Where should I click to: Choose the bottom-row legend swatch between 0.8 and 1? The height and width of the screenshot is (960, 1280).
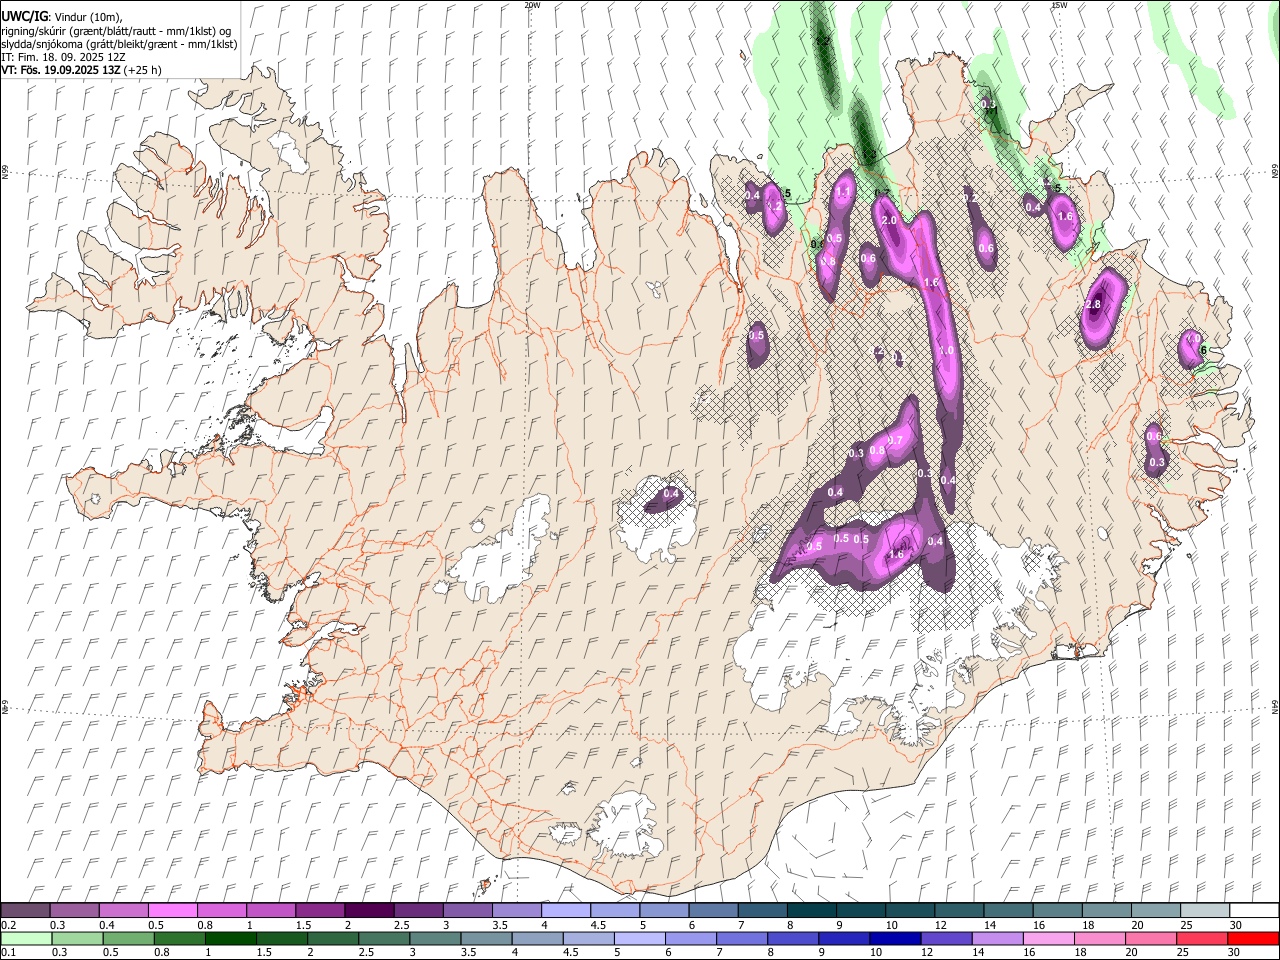(179, 938)
